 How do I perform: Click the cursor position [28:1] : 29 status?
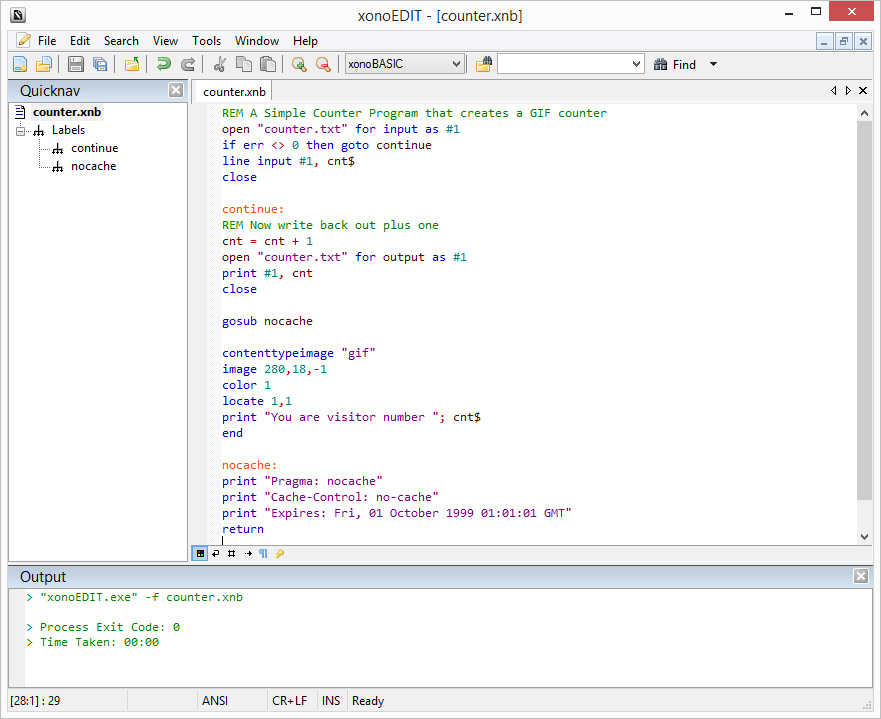(x=35, y=701)
